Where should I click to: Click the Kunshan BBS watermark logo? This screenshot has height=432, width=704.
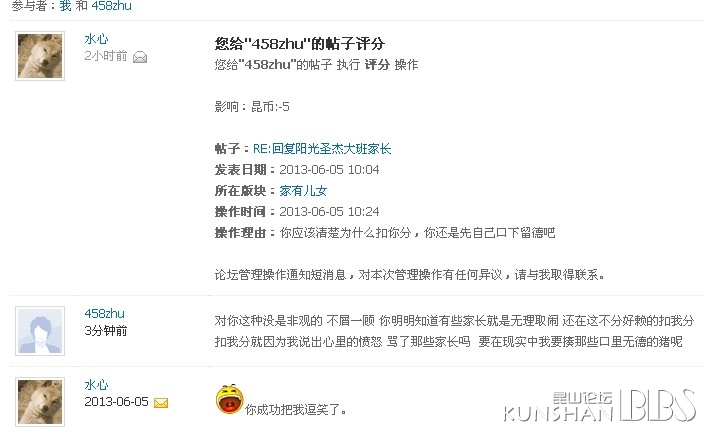[x=600, y=405]
